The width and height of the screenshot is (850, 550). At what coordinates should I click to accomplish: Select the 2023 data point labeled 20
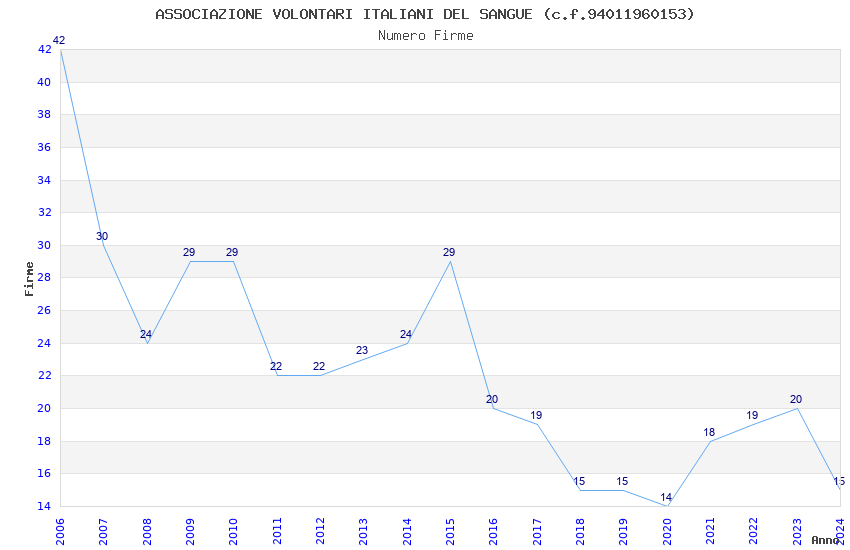(796, 399)
